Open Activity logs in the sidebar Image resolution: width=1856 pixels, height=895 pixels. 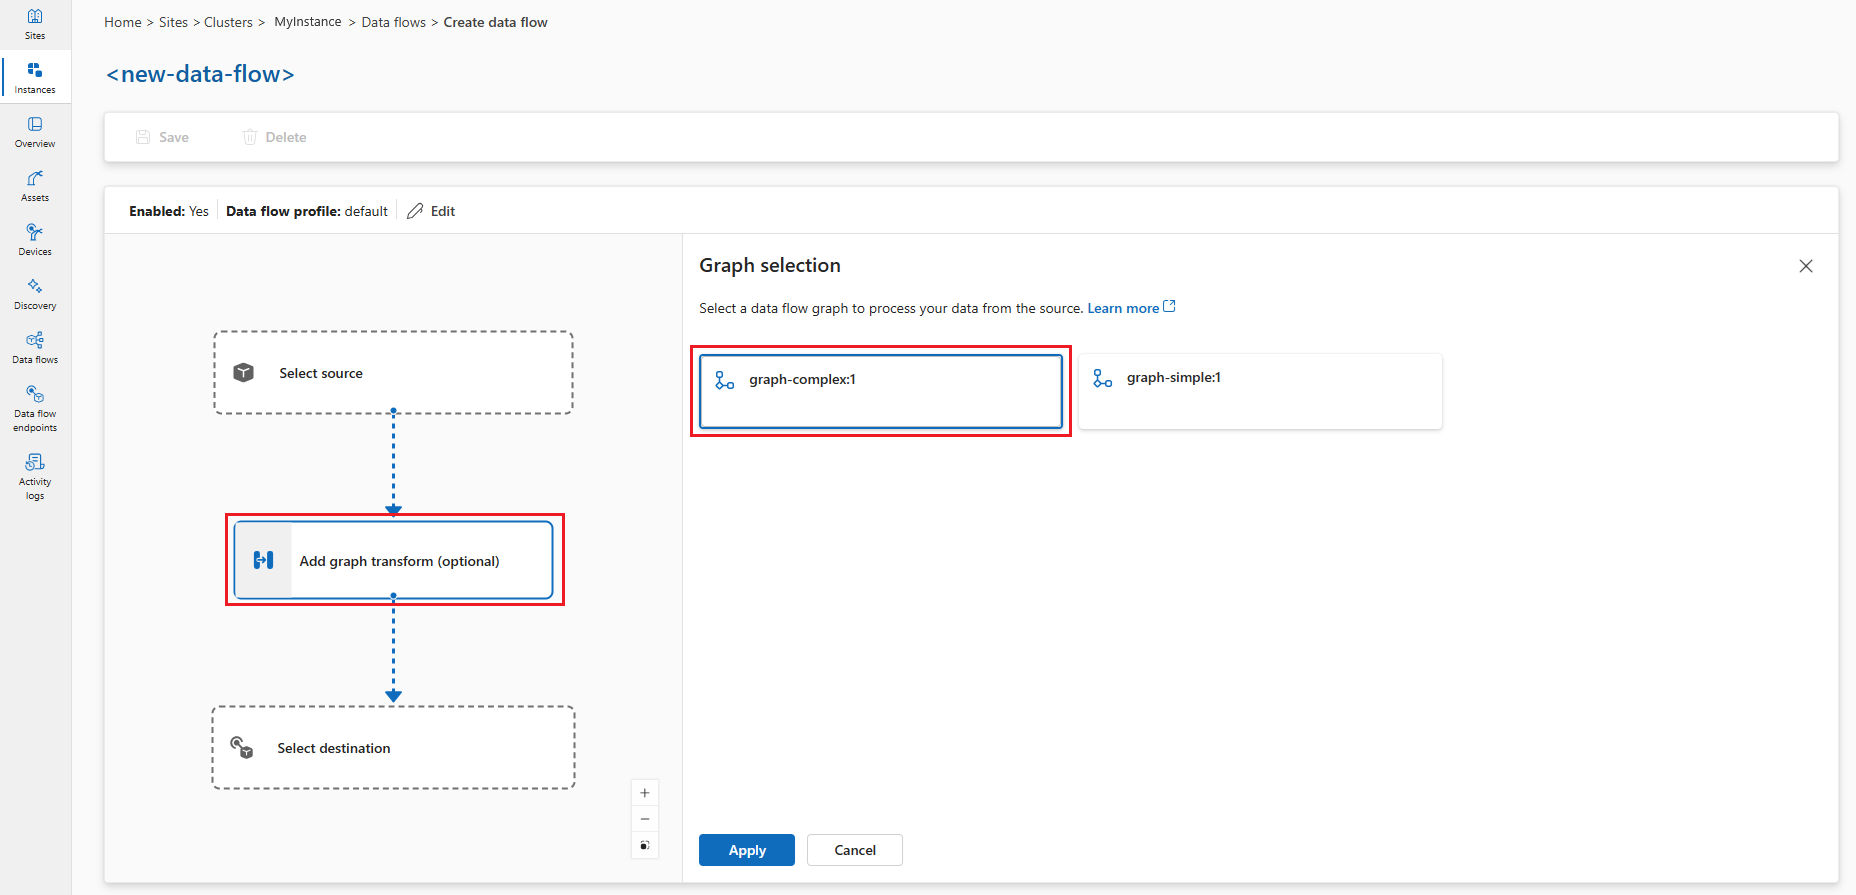point(35,475)
